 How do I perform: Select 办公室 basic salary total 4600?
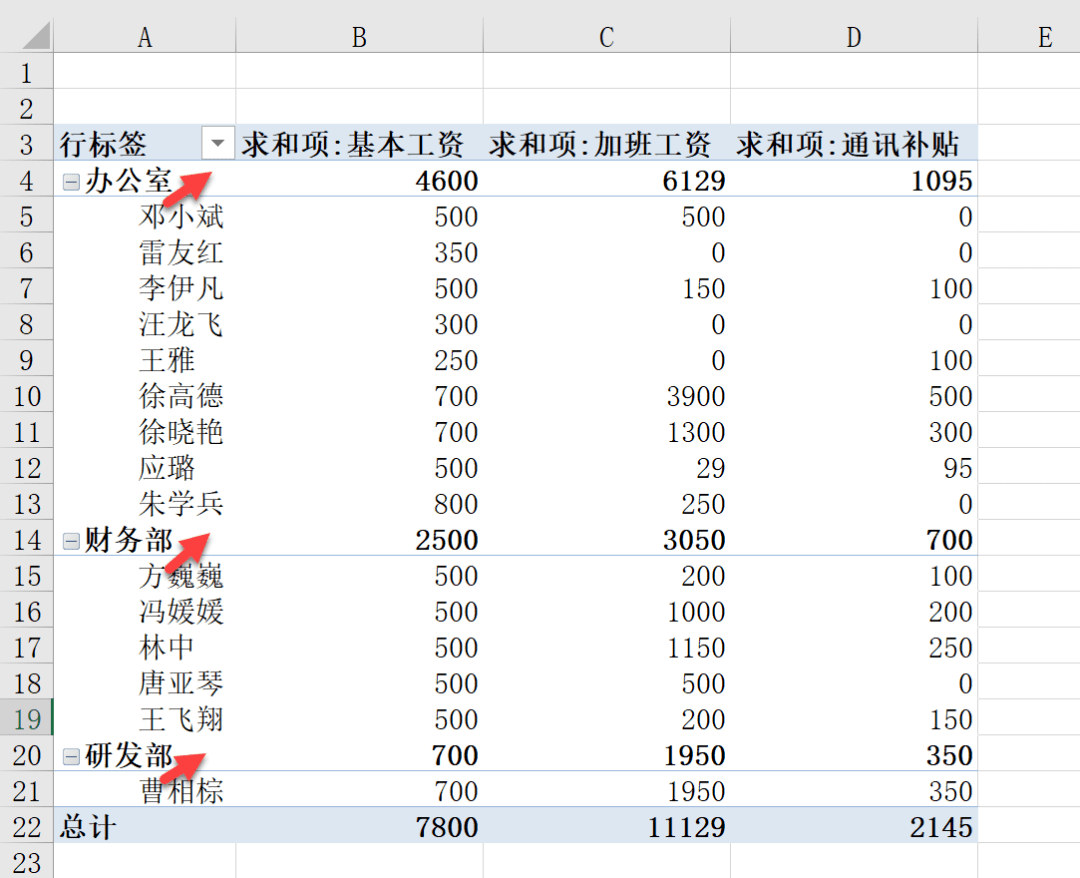coord(360,180)
